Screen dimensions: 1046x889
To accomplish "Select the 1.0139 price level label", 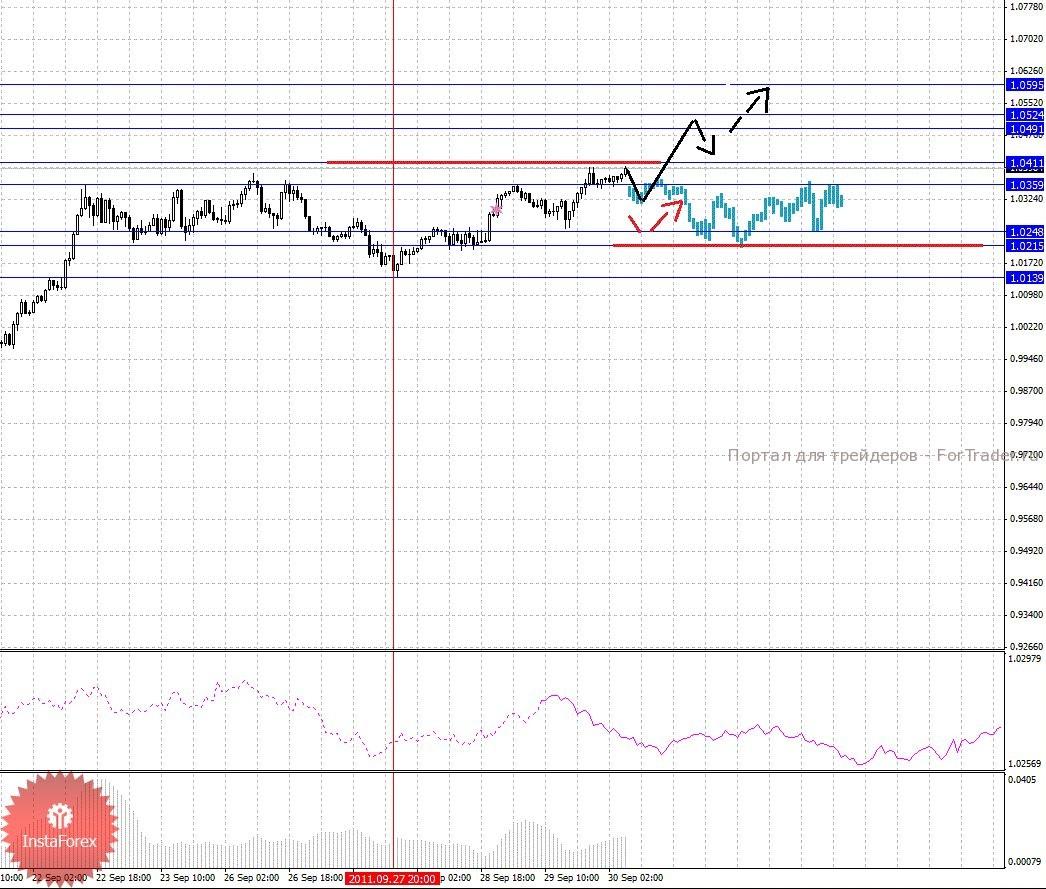I will click(x=1025, y=278).
